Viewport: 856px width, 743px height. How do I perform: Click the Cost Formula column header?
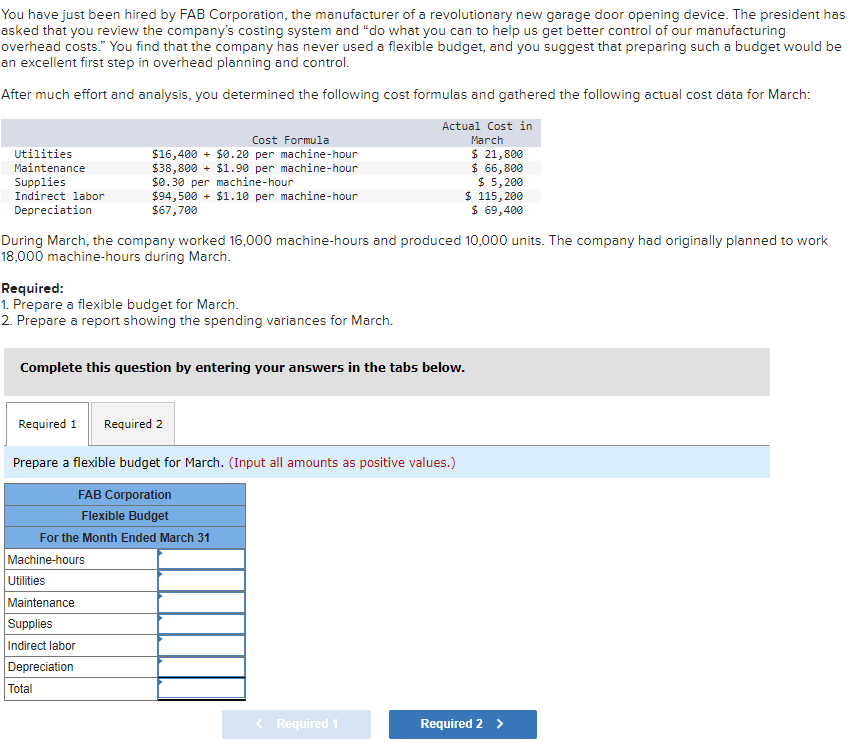coord(290,140)
